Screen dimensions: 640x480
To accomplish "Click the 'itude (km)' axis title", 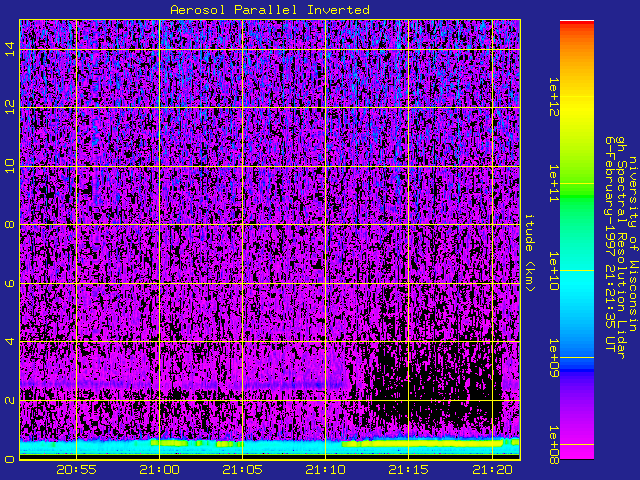I will [x=529, y=253].
